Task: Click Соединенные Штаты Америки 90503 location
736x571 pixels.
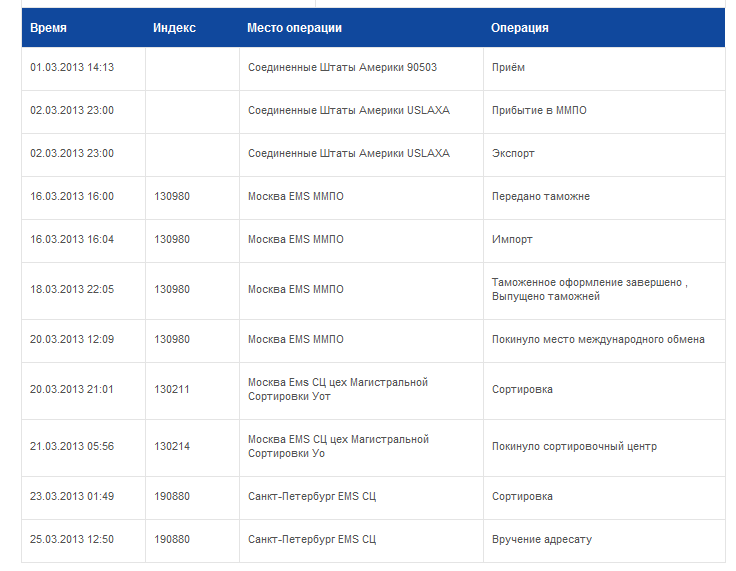Action: click(x=342, y=67)
